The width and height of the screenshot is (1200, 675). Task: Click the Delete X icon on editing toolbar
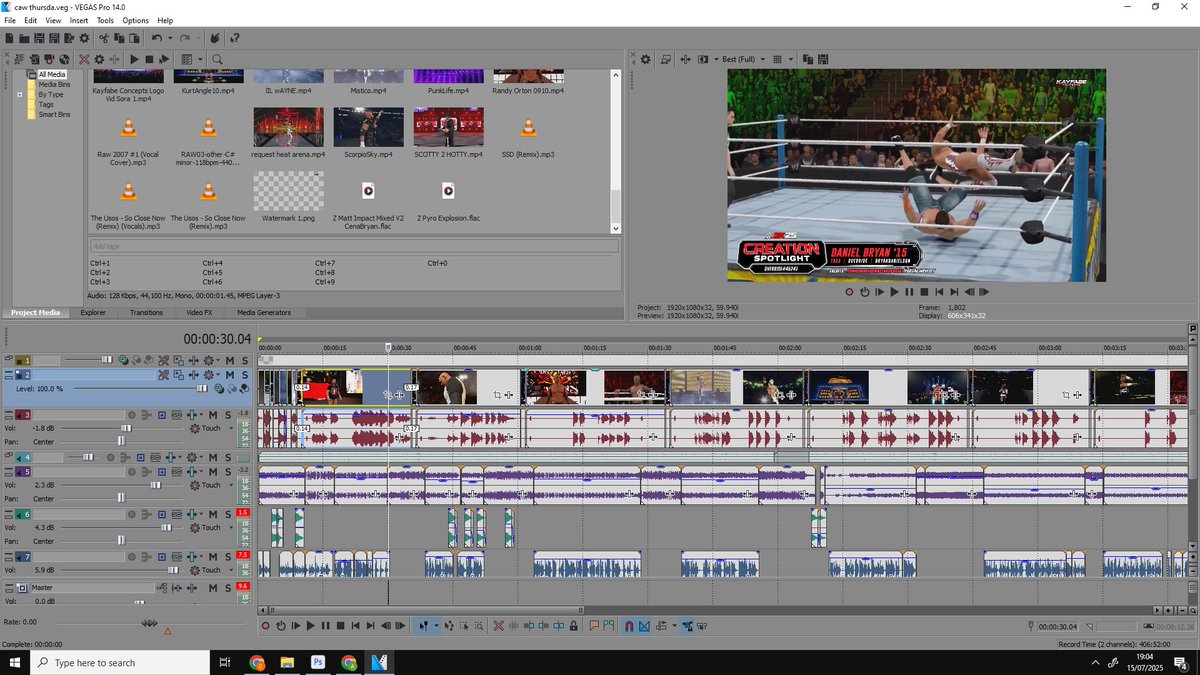(x=498, y=626)
